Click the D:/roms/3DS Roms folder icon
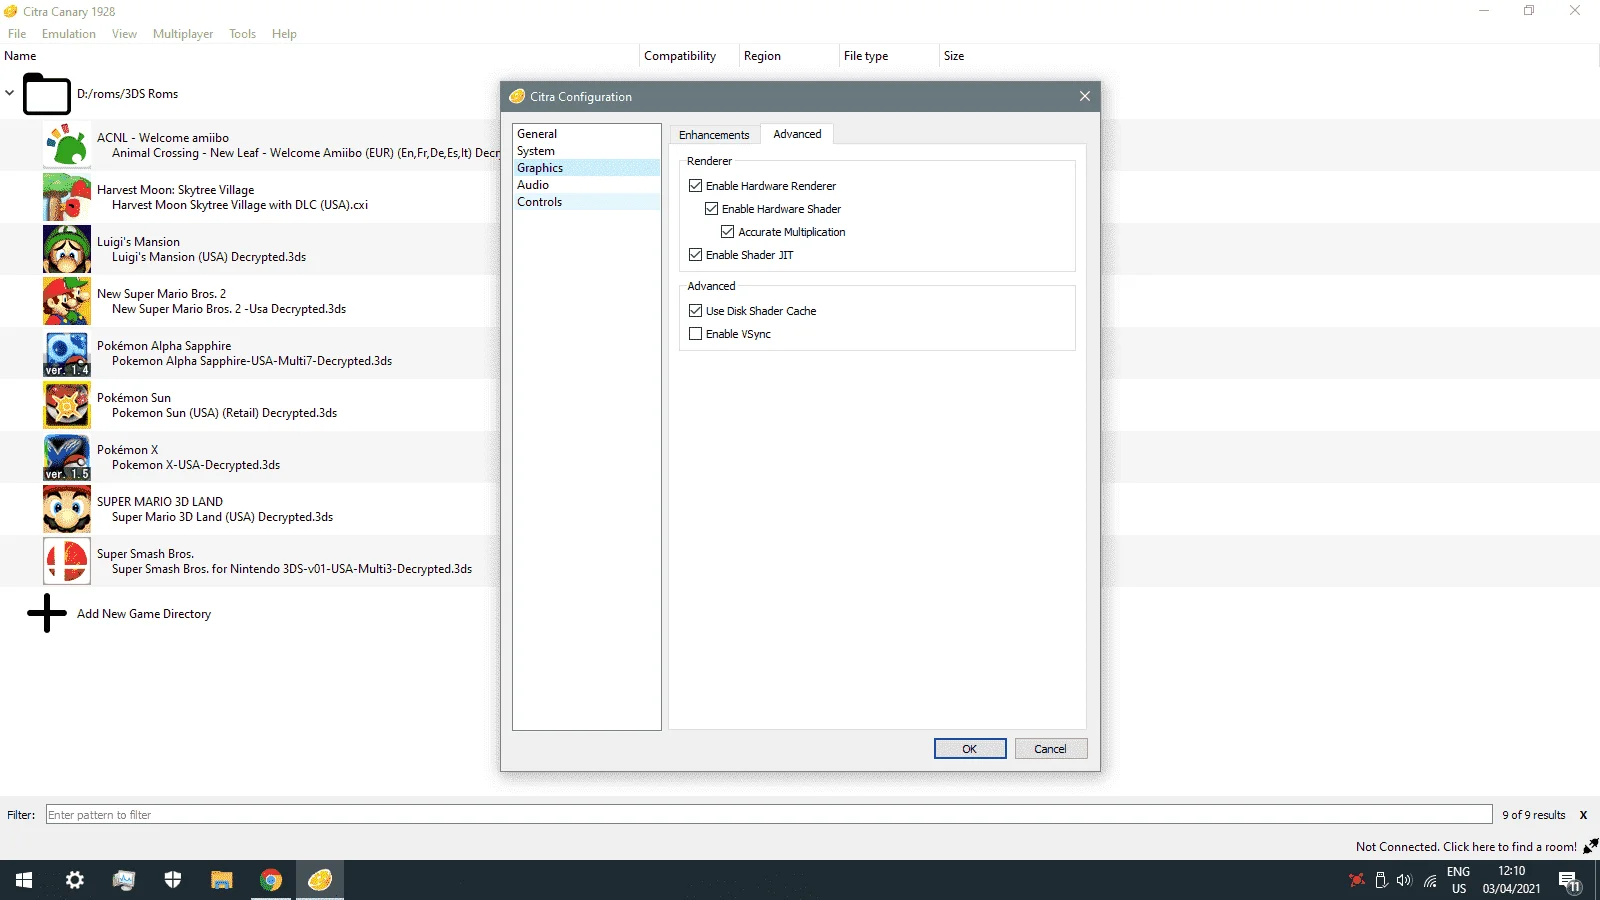 [46, 94]
